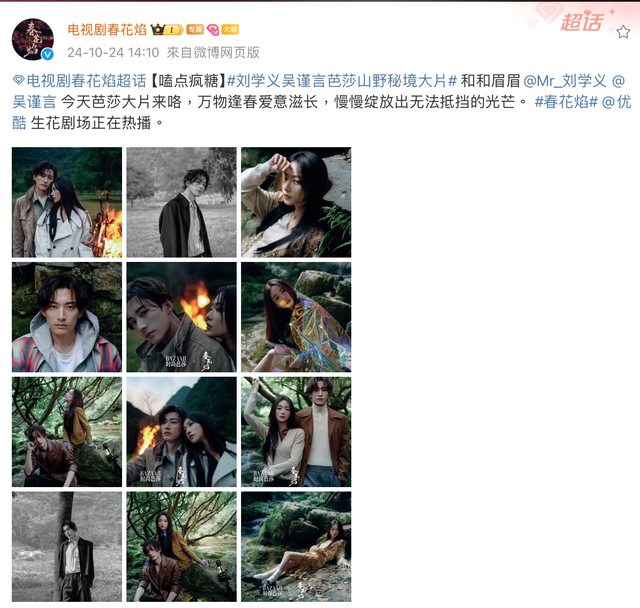Open the @Mr_刘学义 mention
This screenshot has width=640, height=608.
[x=565, y=81]
